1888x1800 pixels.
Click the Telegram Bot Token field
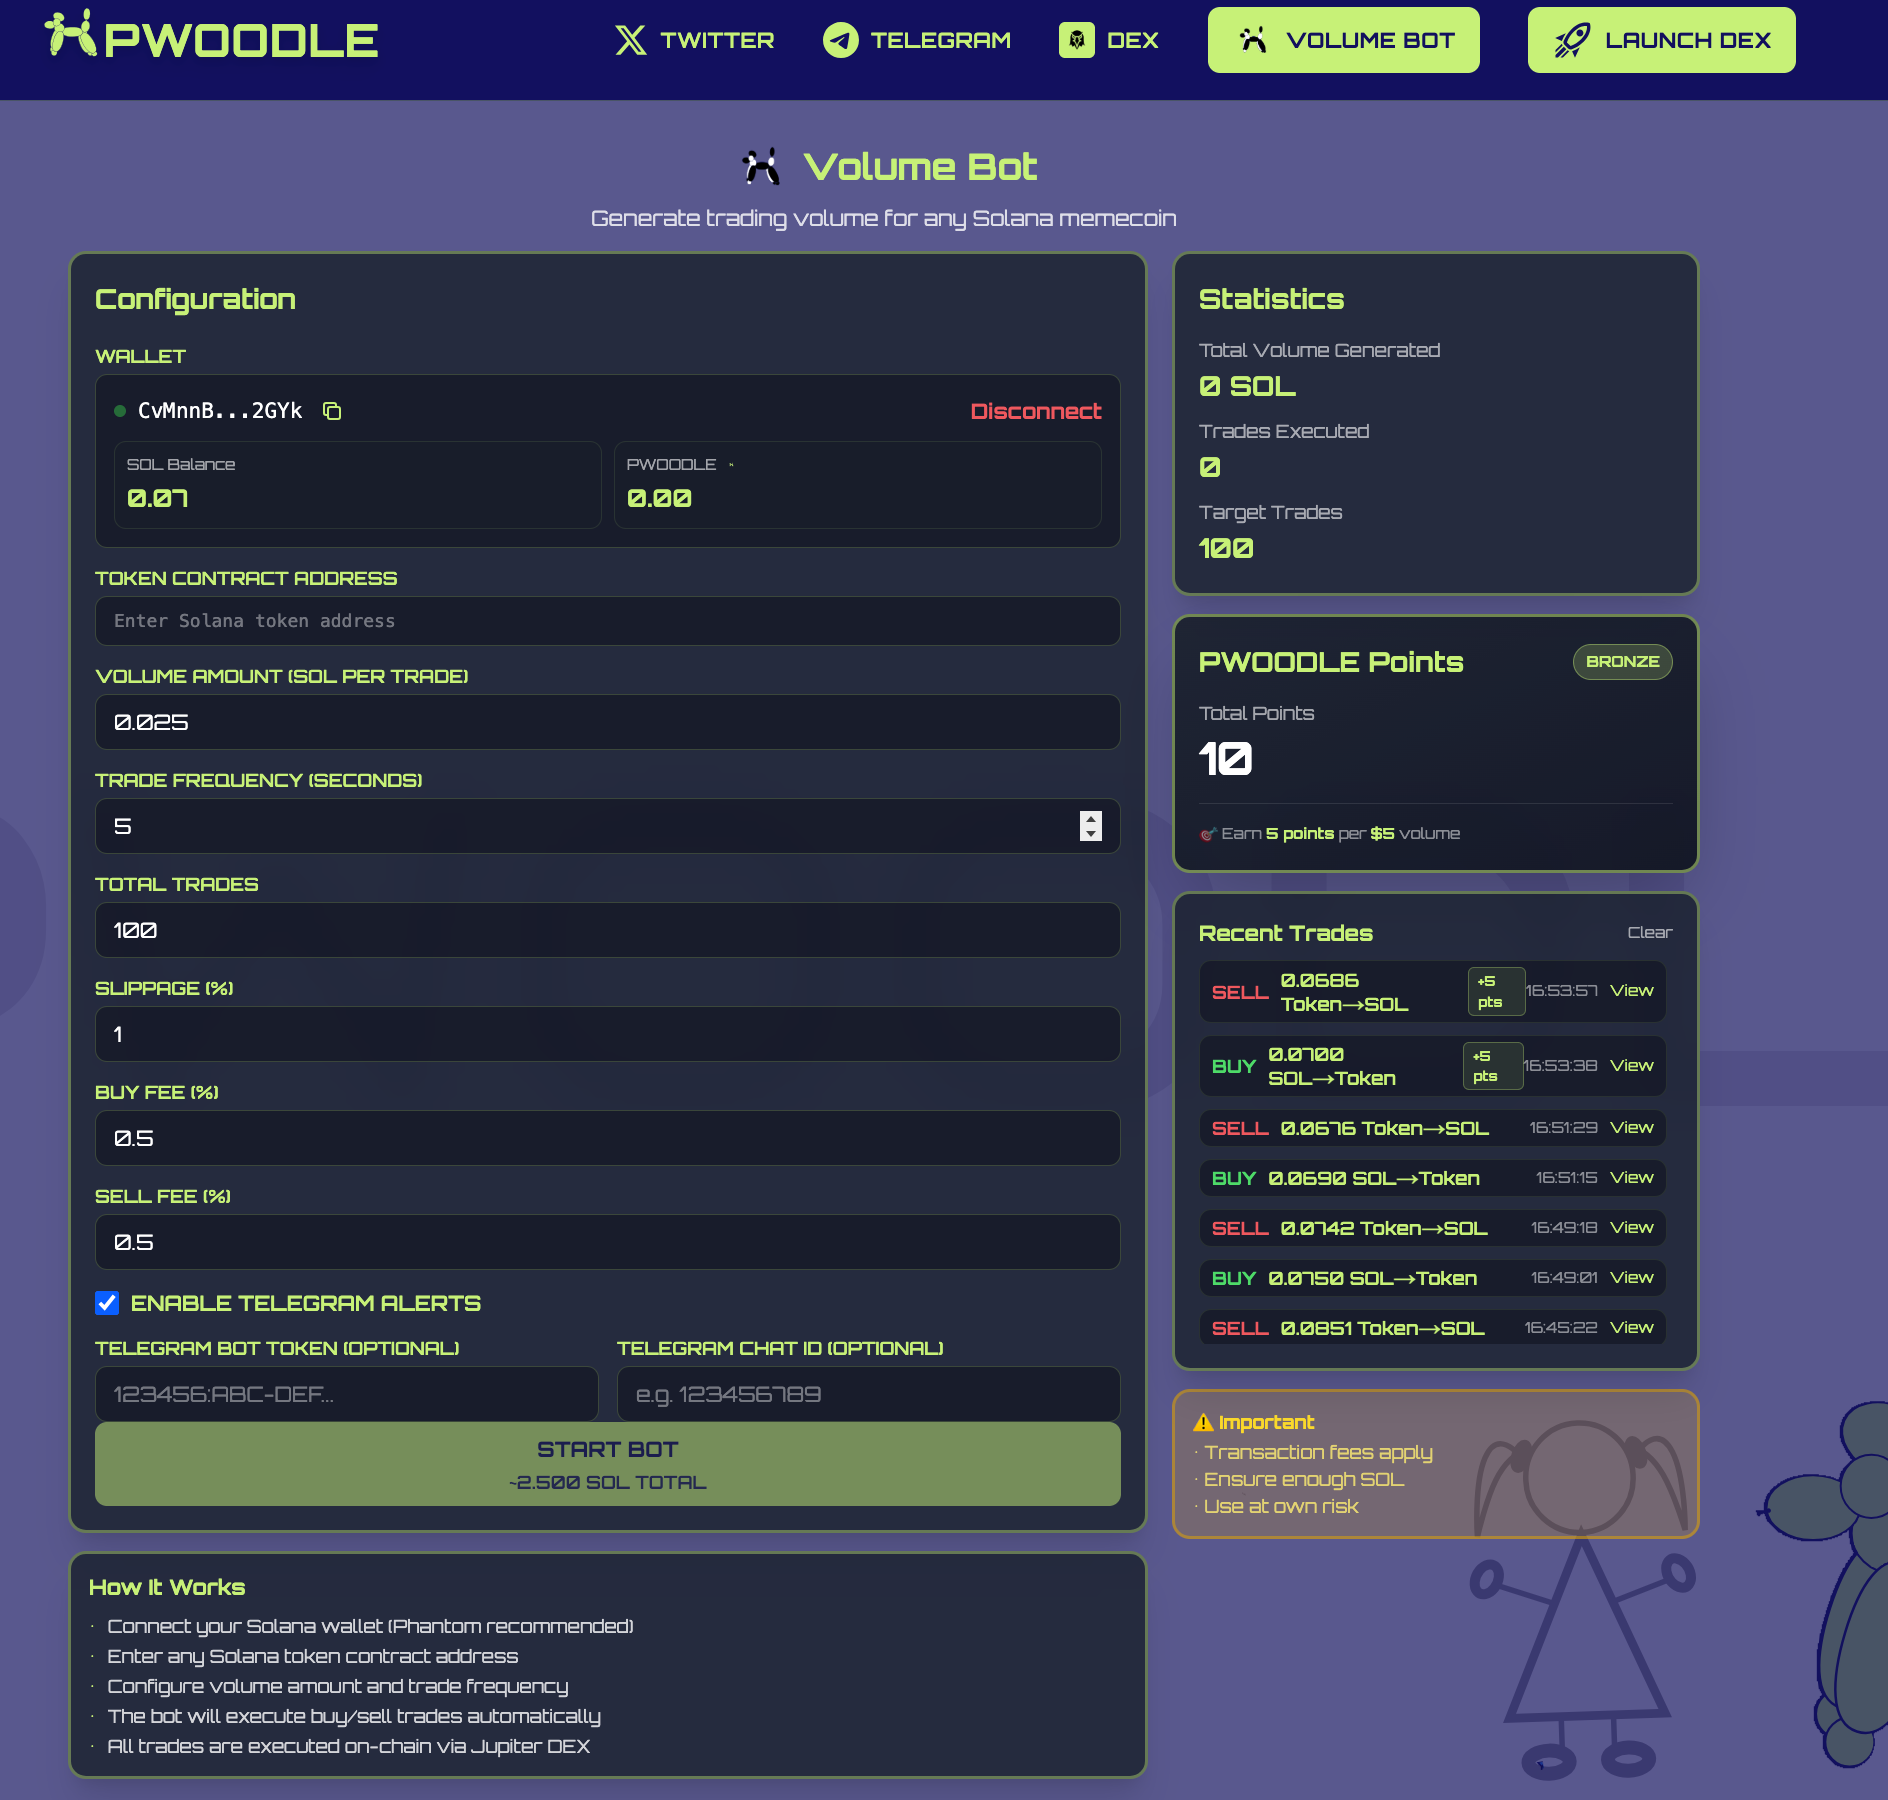(345, 1393)
